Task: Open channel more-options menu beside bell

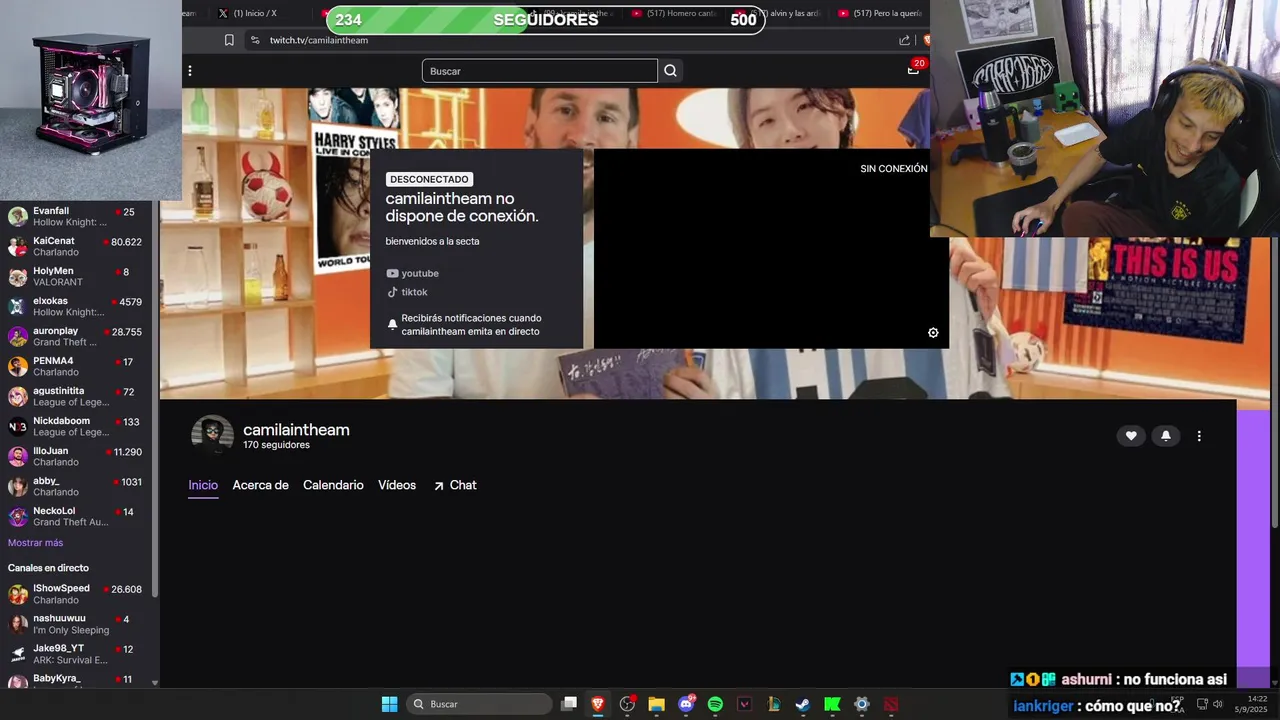Action: click(x=1199, y=436)
